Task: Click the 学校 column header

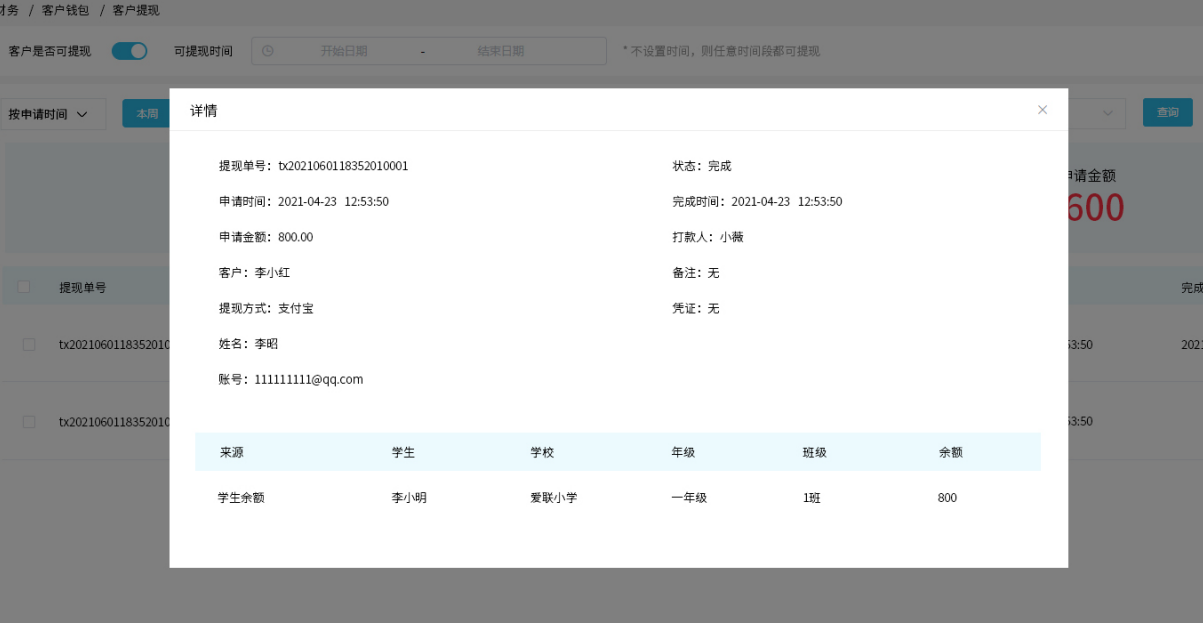Action: click(543, 453)
